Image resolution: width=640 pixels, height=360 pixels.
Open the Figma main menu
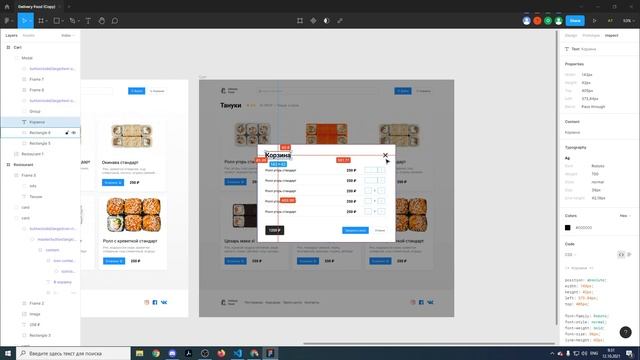click(x=7, y=20)
